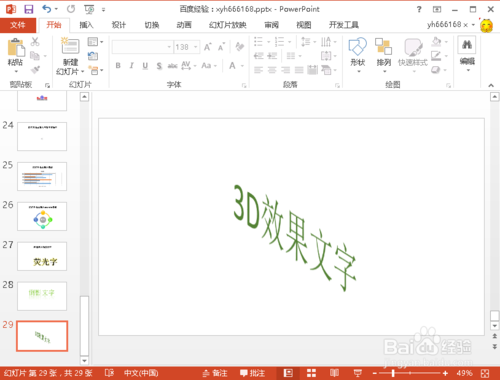
Task: Reset the slide layout with the reset icon
Action: click(x=93, y=56)
